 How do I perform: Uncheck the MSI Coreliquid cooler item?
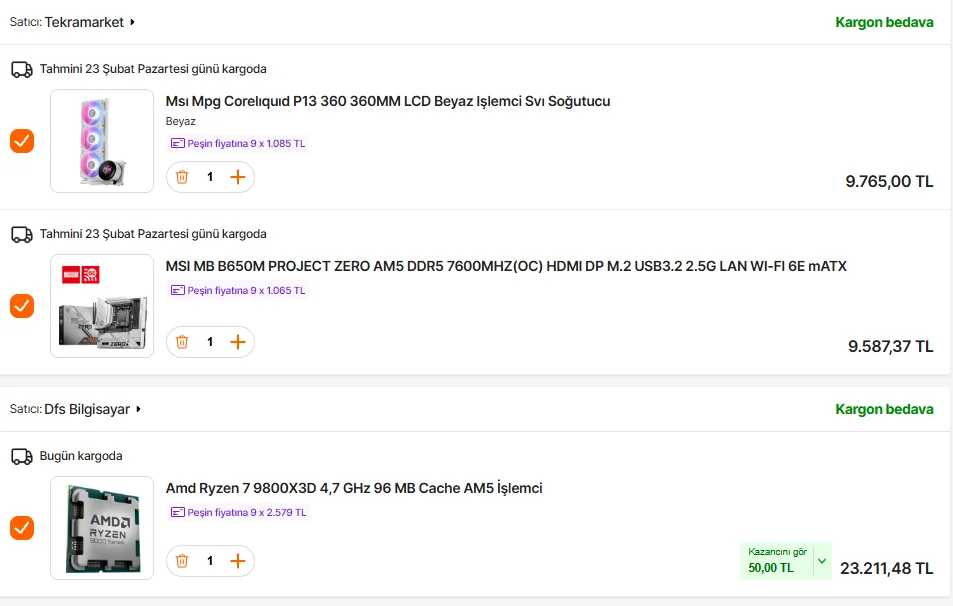point(22,141)
